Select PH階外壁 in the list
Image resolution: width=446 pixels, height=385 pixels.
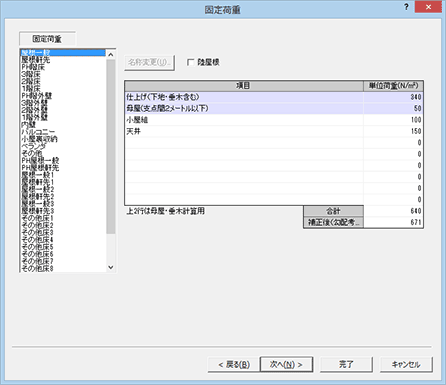coord(63,96)
